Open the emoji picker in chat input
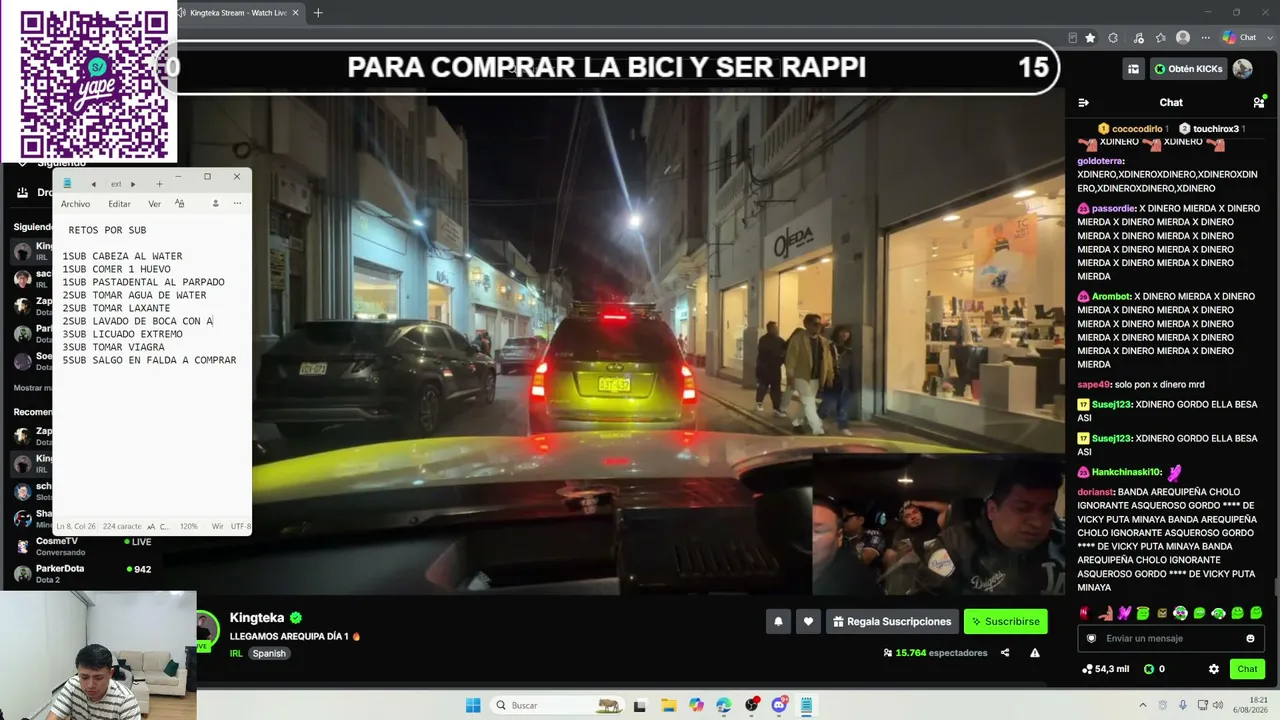The image size is (1280, 720). [x=1250, y=639]
